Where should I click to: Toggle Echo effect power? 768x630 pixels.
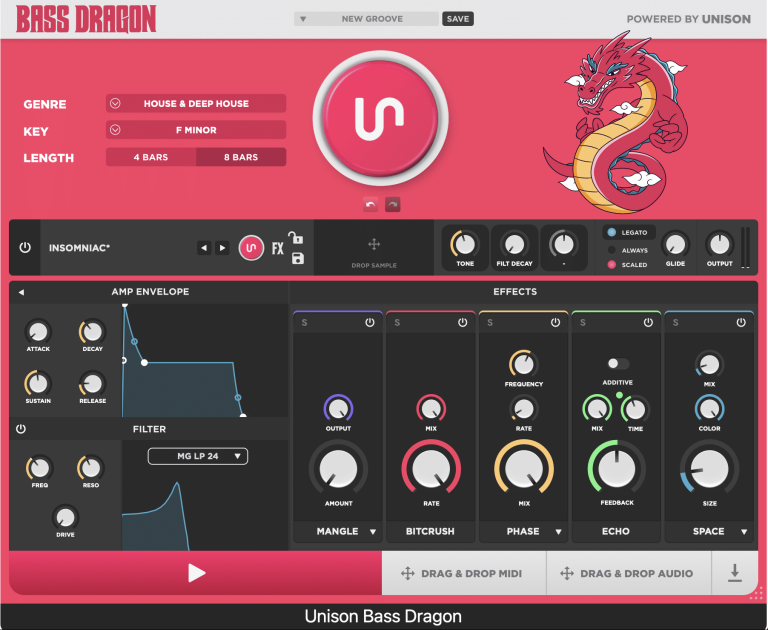point(648,322)
